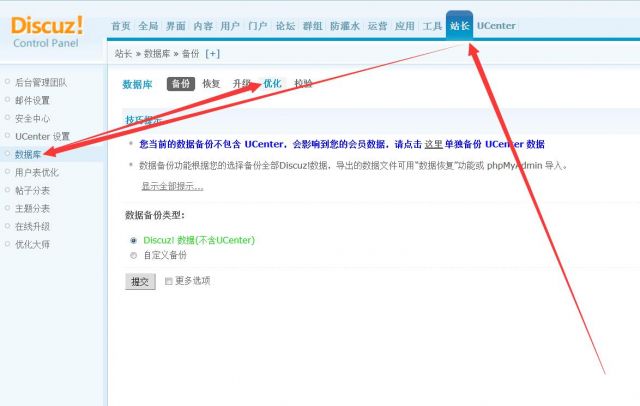Image resolution: width=640 pixels, height=406 pixels.
Task: Click the [+] add shortcut in breadcrumb
Action: pos(212,53)
